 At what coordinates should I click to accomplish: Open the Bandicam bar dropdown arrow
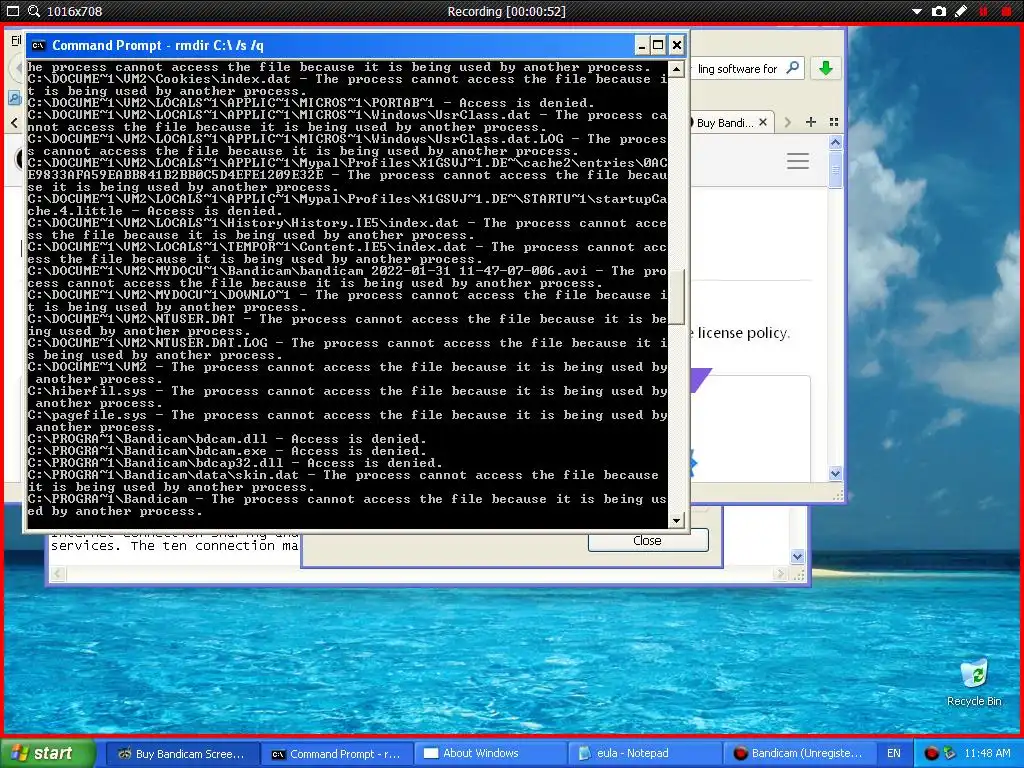pos(917,11)
